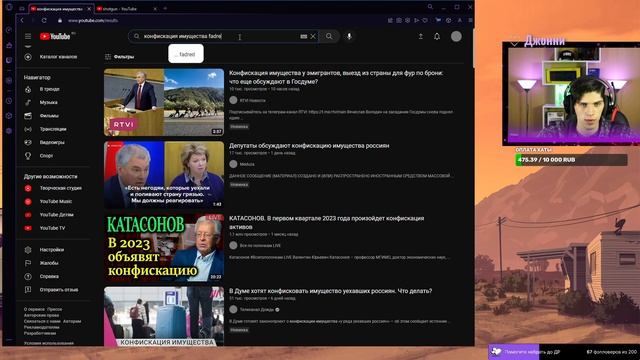Screen dimensions: 640x360
Task: Open Видеоигры in the sidebar
Action: tap(53, 142)
